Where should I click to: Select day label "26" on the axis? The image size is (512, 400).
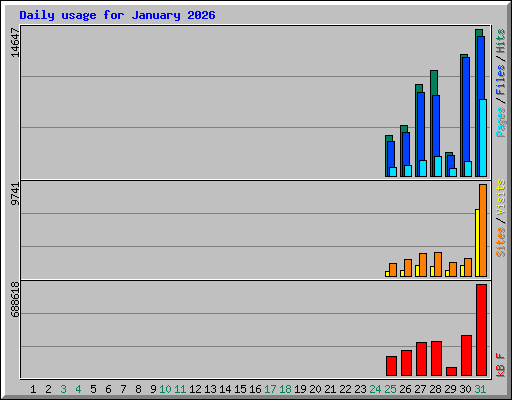pyautogui.click(x=405, y=389)
